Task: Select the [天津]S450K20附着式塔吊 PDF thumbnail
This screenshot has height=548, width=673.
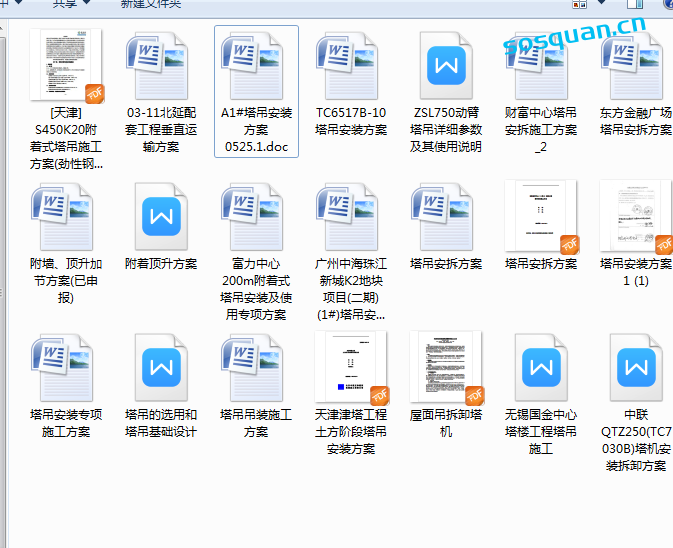Action: click(x=65, y=66)
